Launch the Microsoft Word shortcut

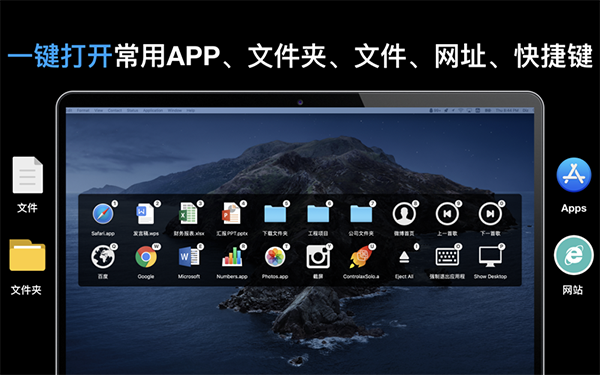click(x=189, y=257)
